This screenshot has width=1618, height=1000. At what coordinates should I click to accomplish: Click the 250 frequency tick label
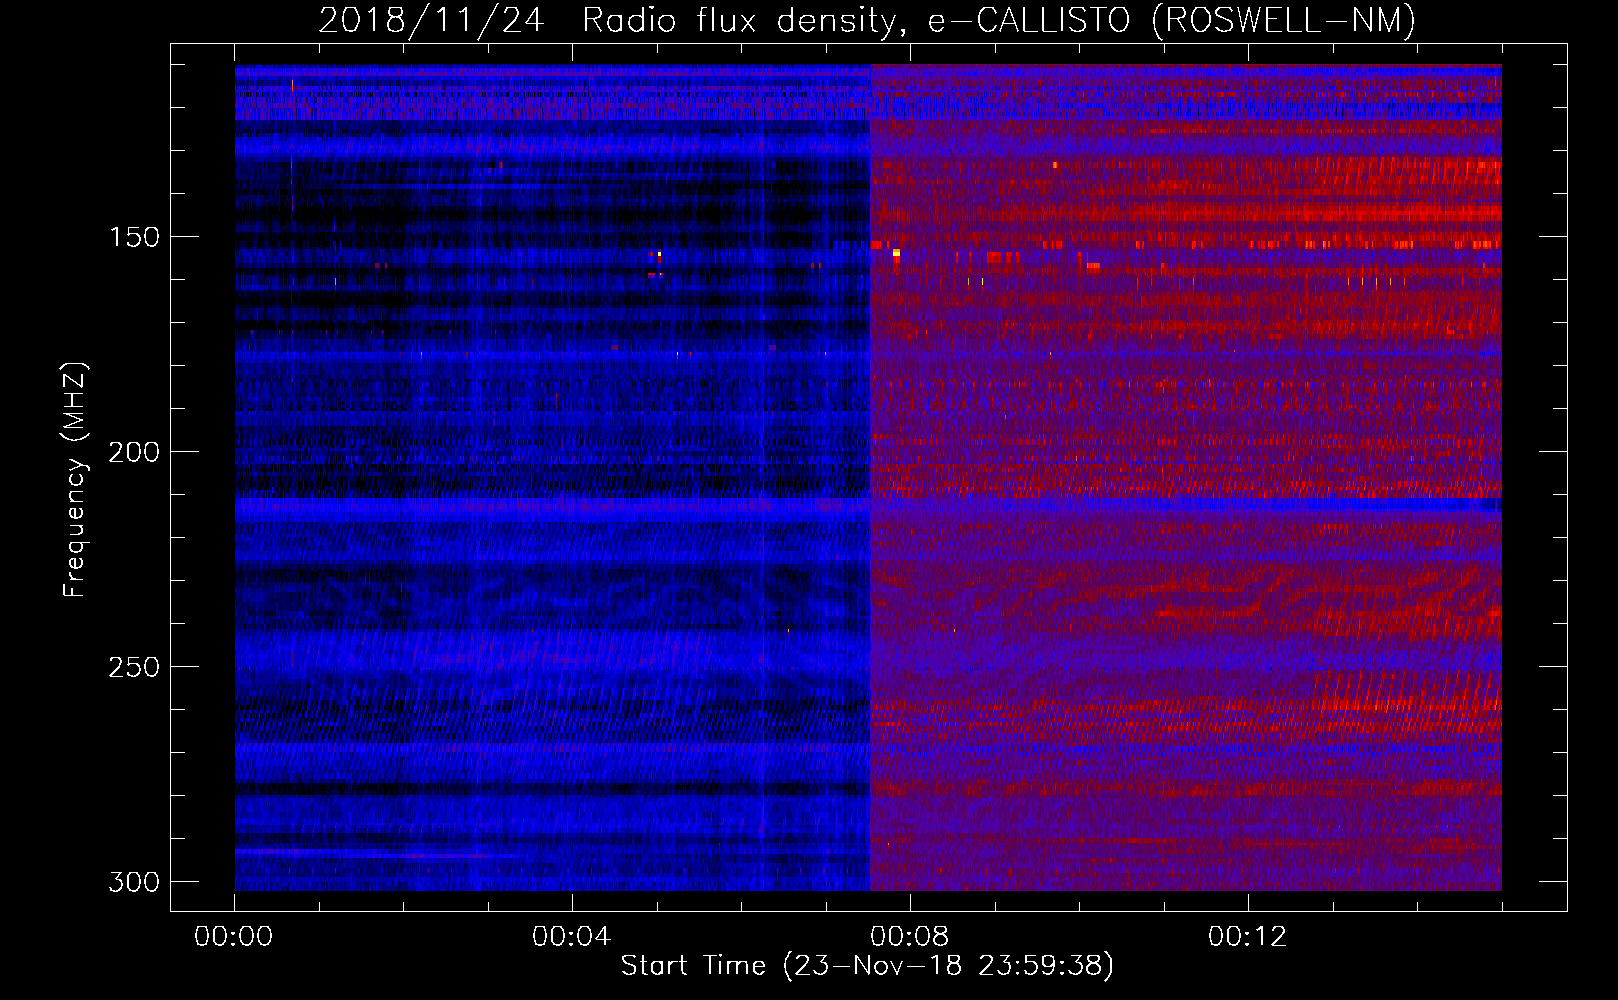pos(134,667)
